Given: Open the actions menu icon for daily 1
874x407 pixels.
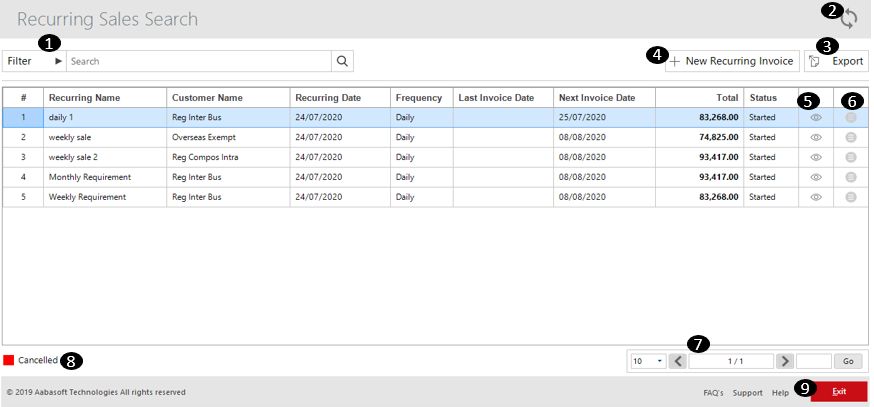Looking at the screenshot, I should [851, 118].
